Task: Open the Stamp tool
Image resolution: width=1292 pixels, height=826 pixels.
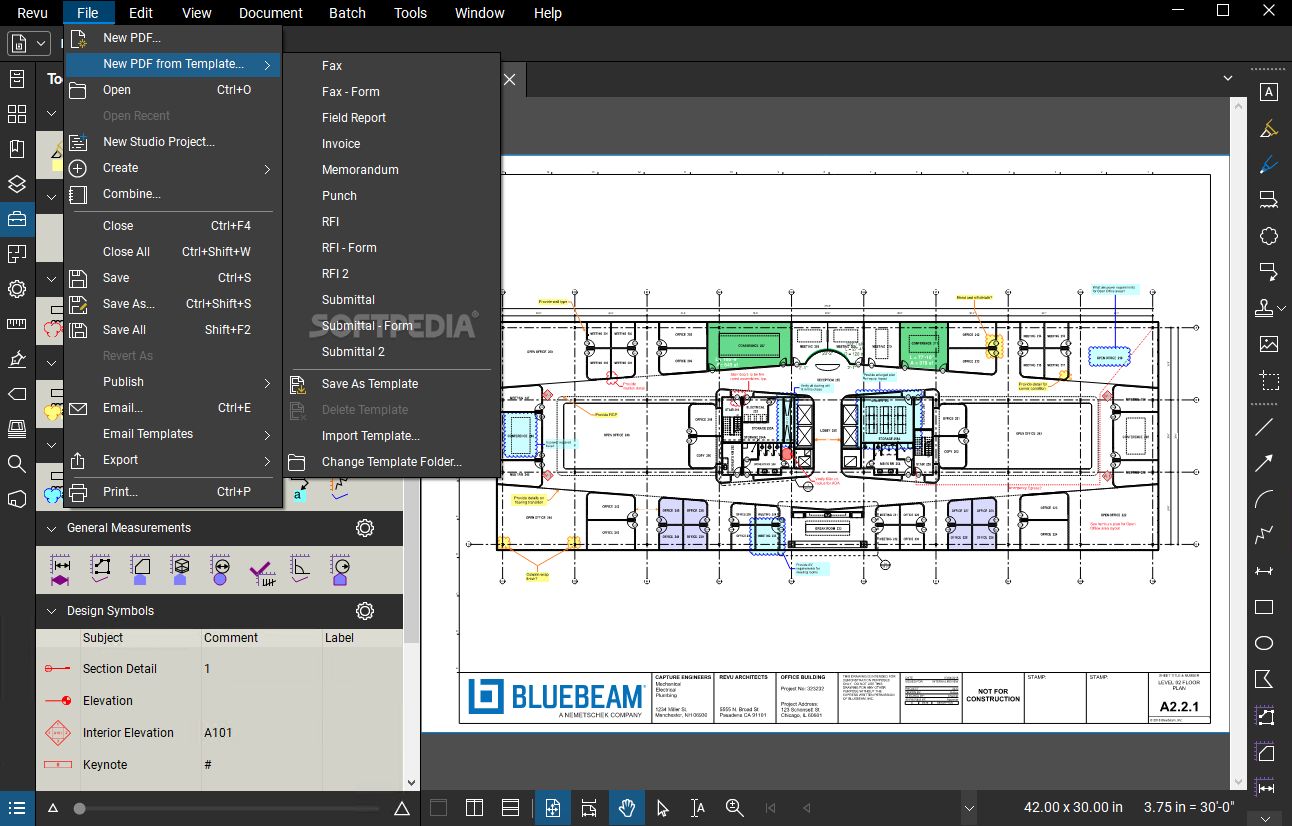Action: 1265,308
